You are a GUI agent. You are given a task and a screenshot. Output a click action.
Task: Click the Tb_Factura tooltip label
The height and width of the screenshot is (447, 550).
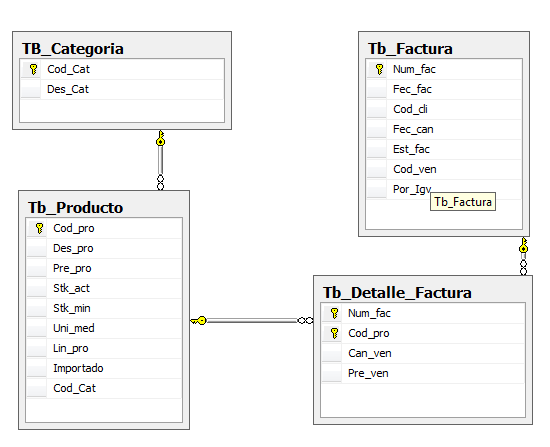coord(463,202)
